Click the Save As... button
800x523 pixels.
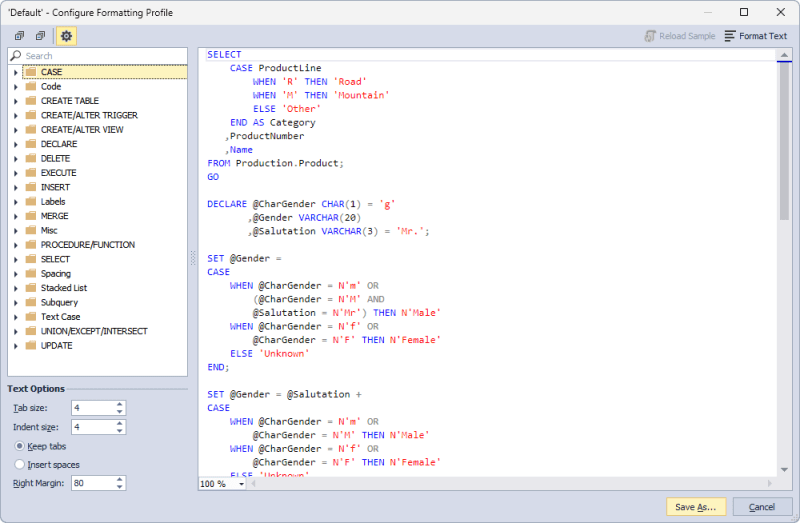pos(696,507)
